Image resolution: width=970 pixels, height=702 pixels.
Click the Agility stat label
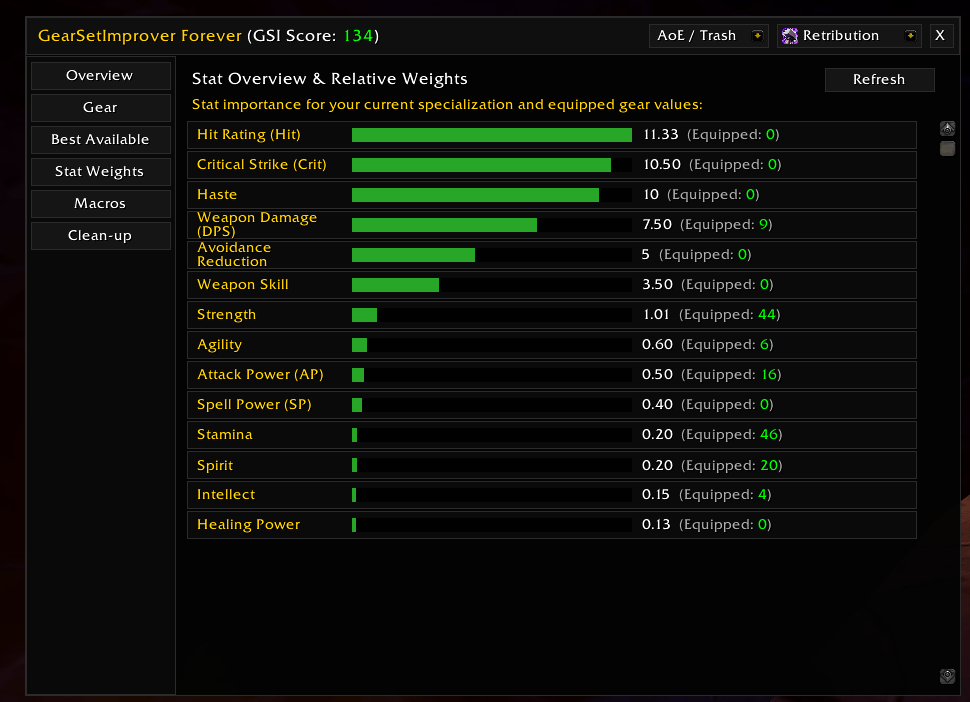[220, 345]
